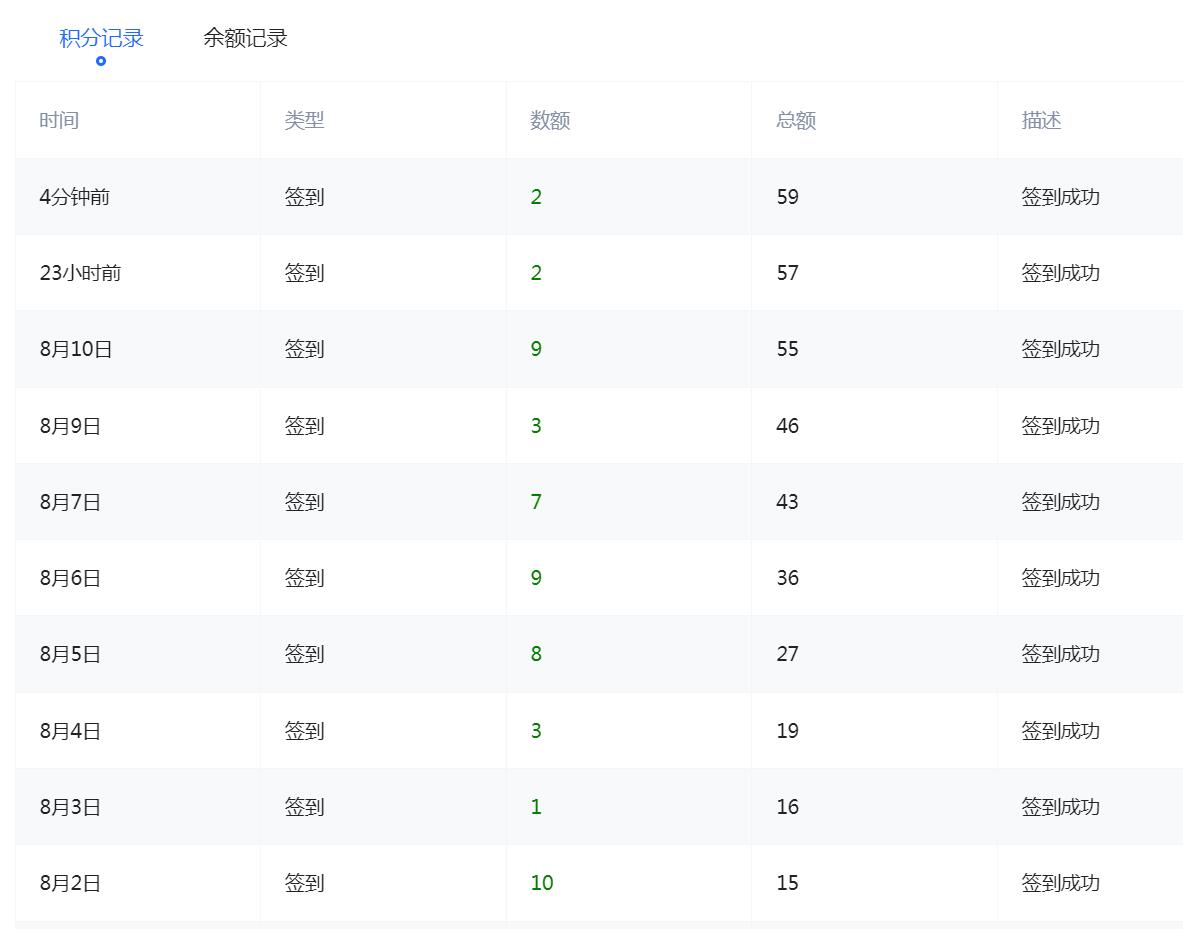Click 签到成功 description in 23小时前 row
Viewport: 1183px width, 929px height.
point(1061,272)
